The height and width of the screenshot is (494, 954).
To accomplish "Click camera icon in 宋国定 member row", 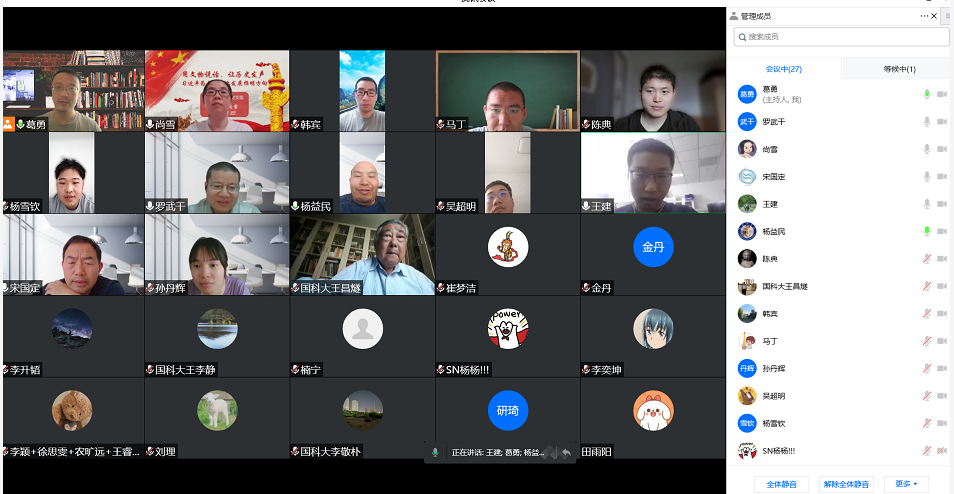I will [942, 176].
